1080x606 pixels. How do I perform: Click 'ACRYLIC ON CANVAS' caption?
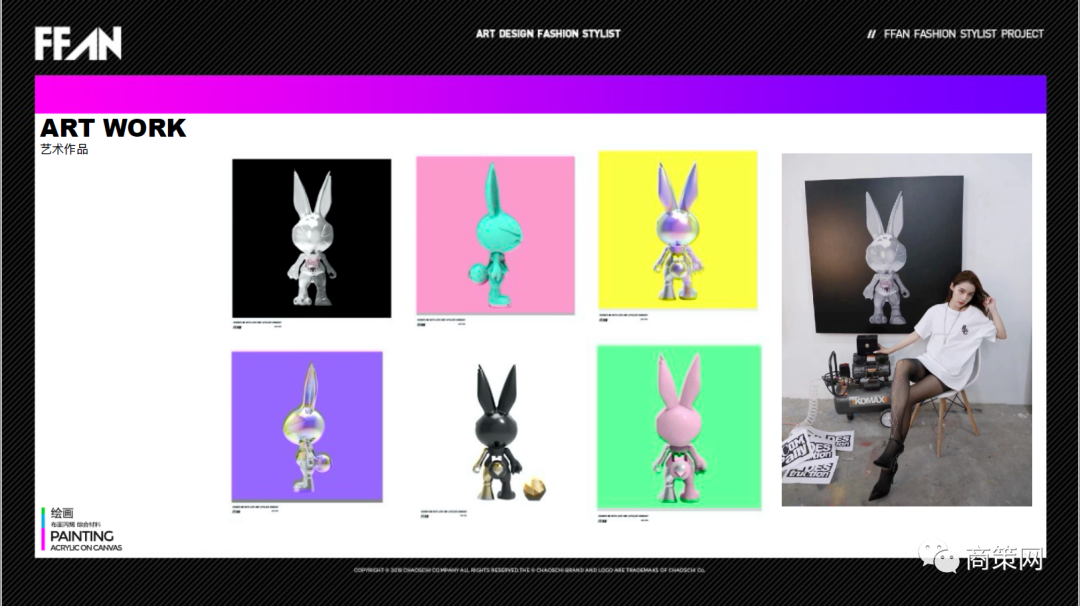[85, 548]
